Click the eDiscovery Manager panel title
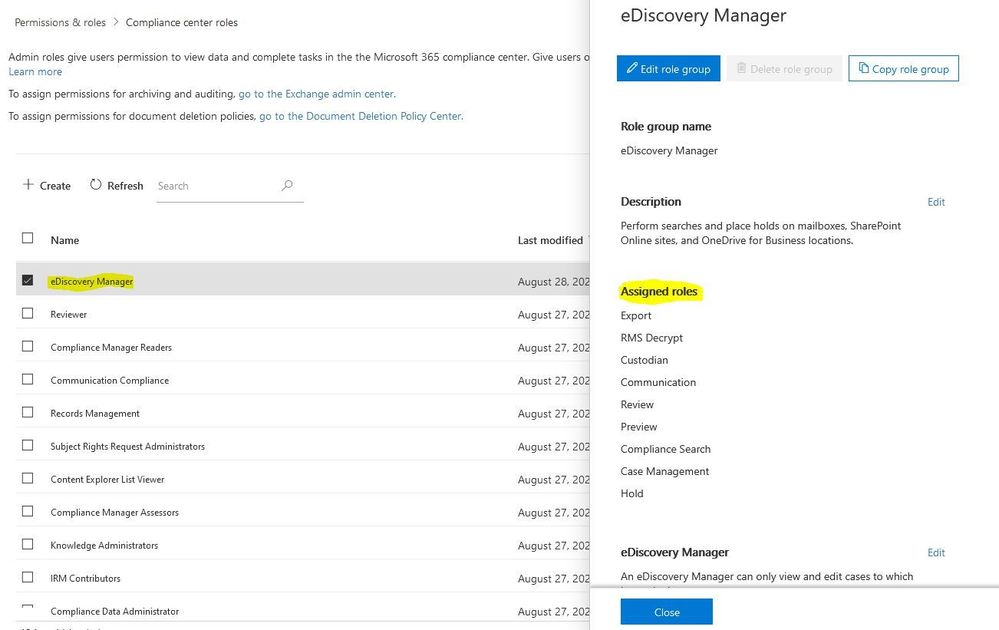The height and width of the screenshot is (630, 999). click(x=703, y=15)
